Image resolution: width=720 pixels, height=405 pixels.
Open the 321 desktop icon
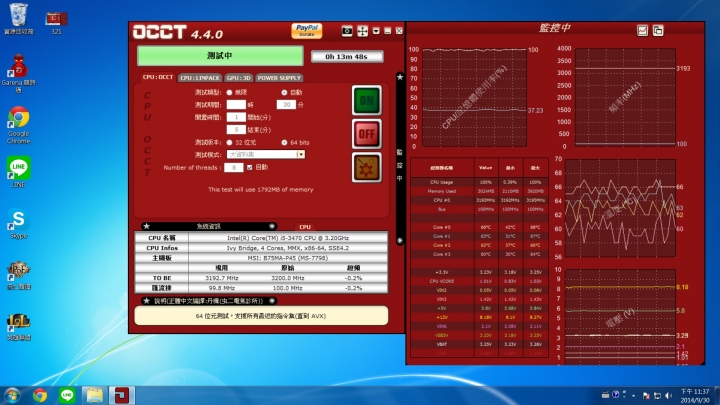pos(56,22)
